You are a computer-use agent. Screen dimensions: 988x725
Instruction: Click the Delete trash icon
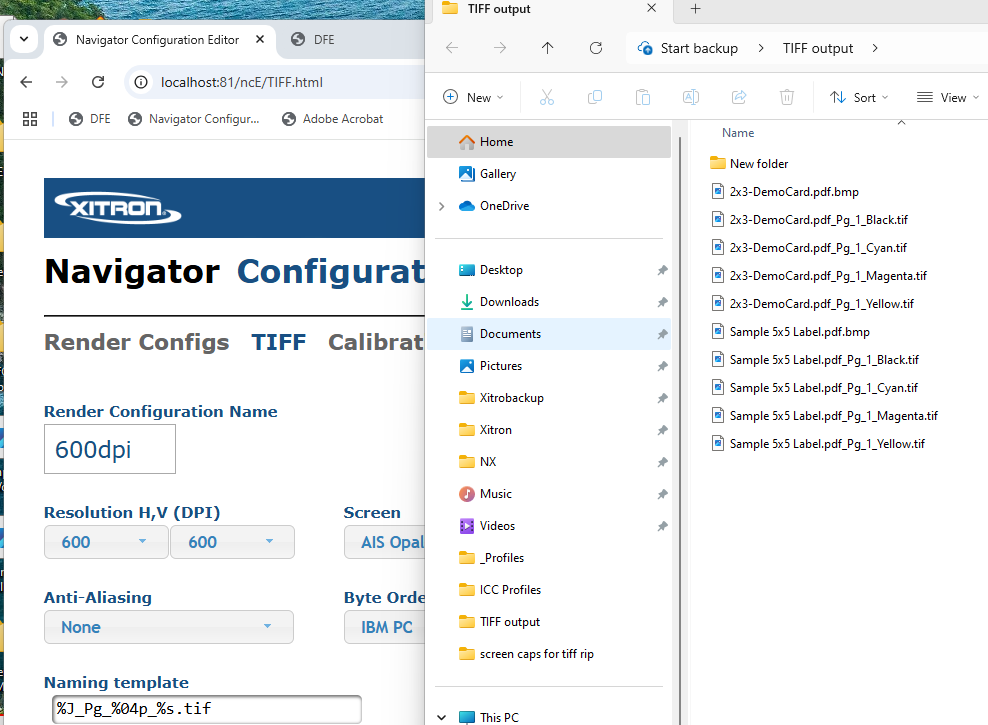786,97
